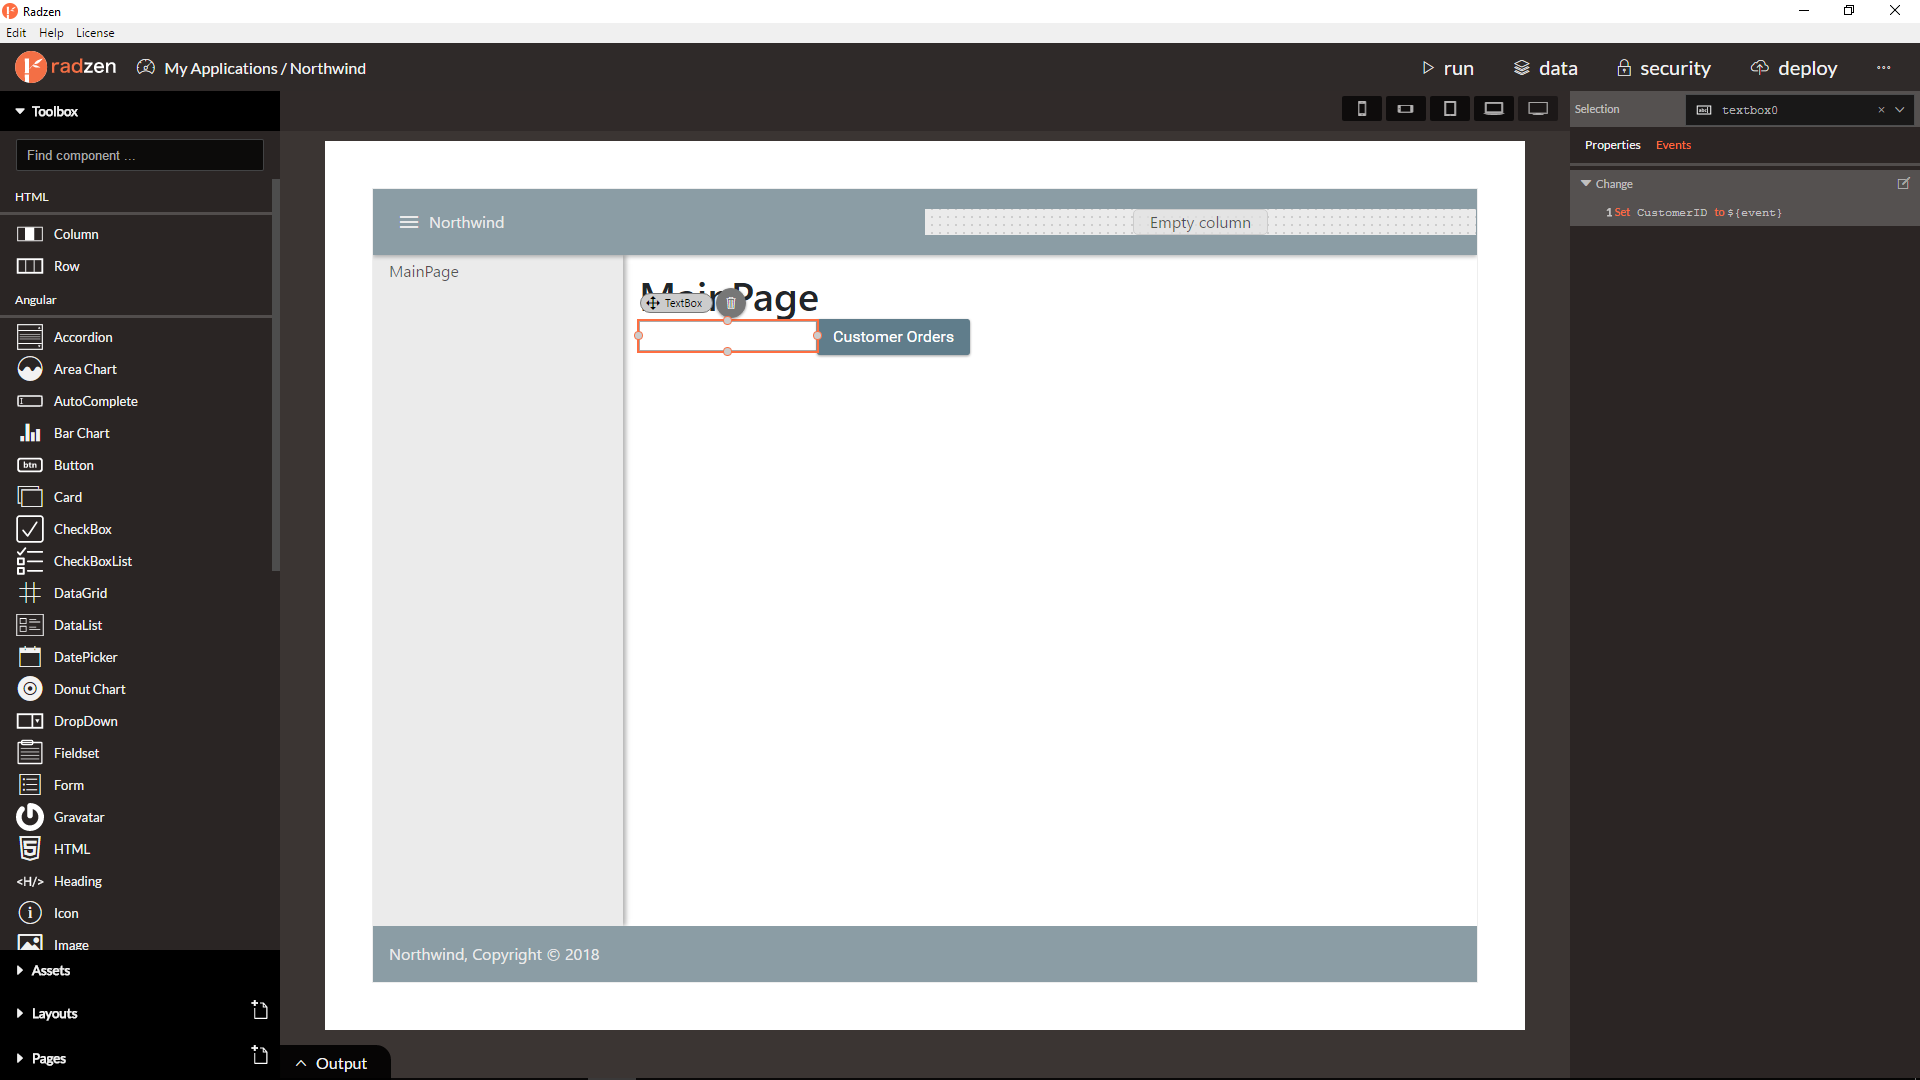Switch to tablet portrait preview
Image resolution: width=1920 pixels, height=1080 pixels.
pos(1449,108)
